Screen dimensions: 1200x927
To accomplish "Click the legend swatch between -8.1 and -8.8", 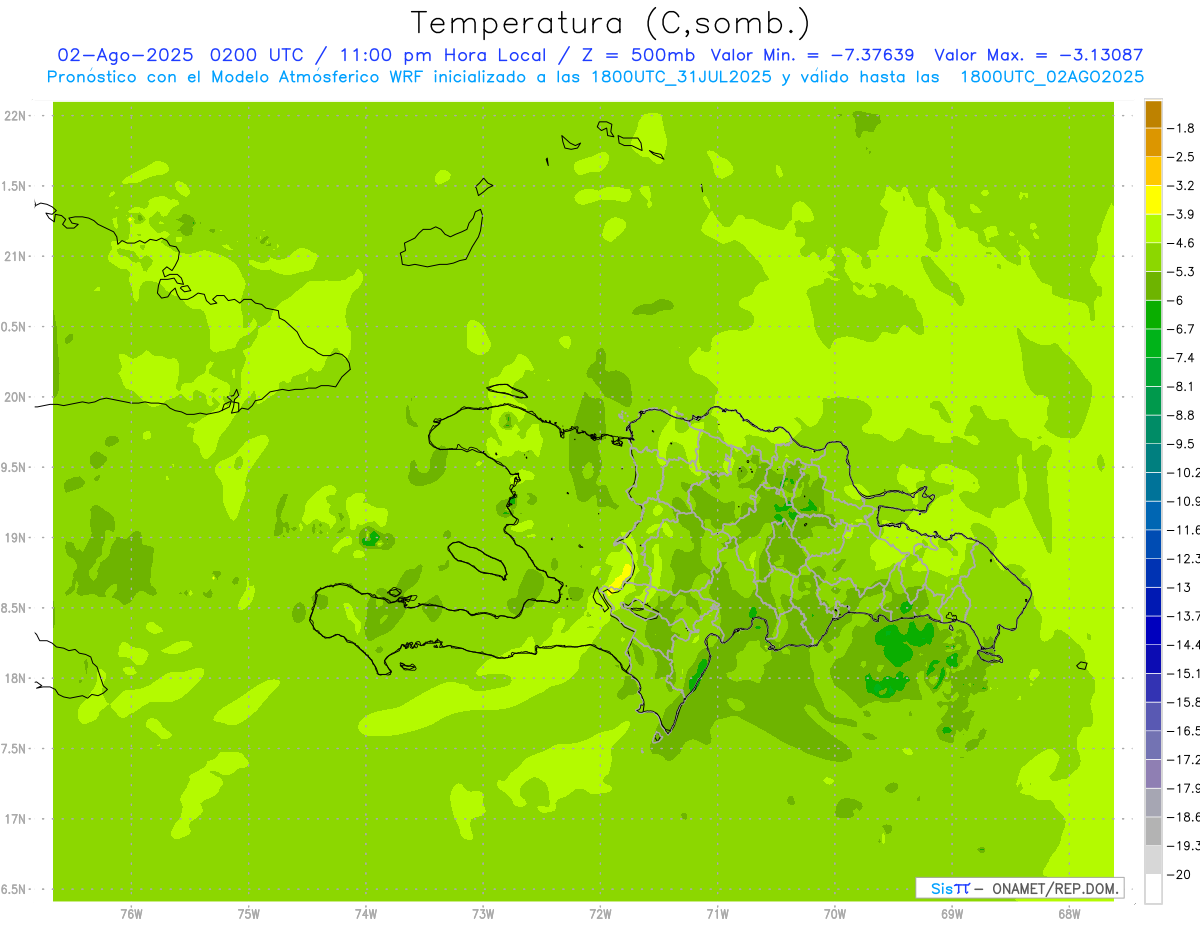I will [x=1153, y=400].
